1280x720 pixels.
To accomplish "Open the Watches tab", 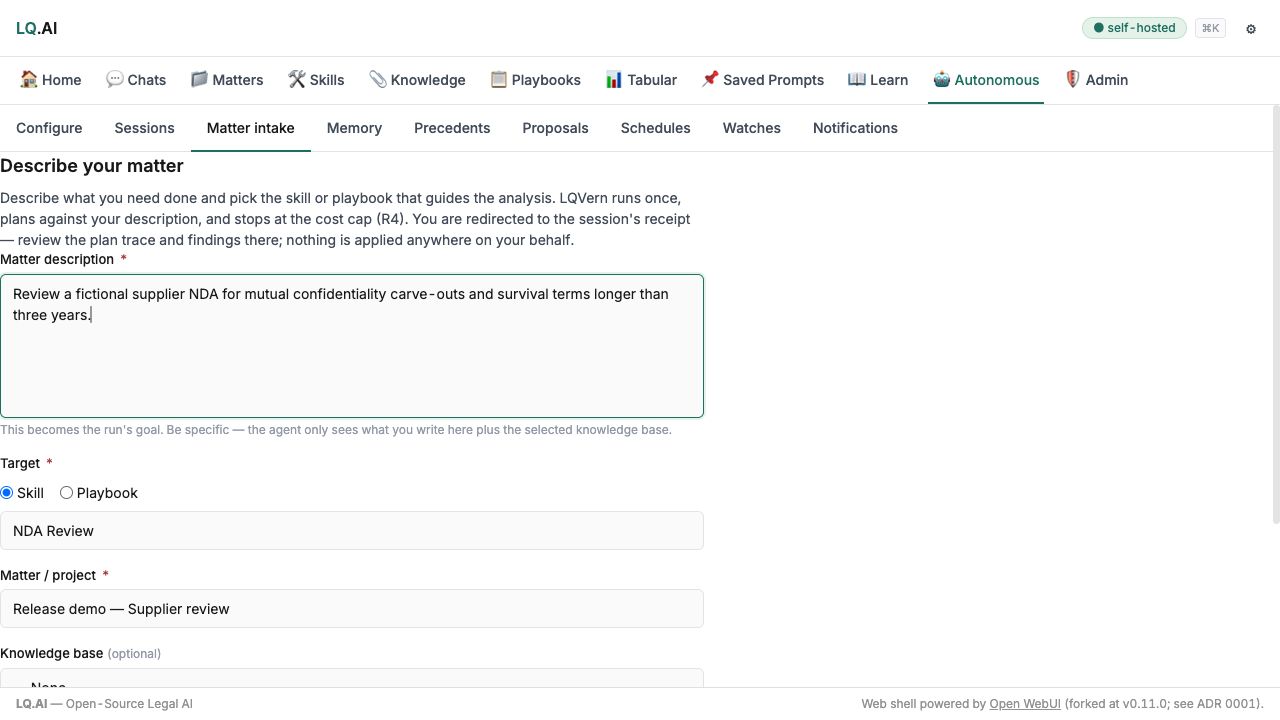I will (752, 128).
